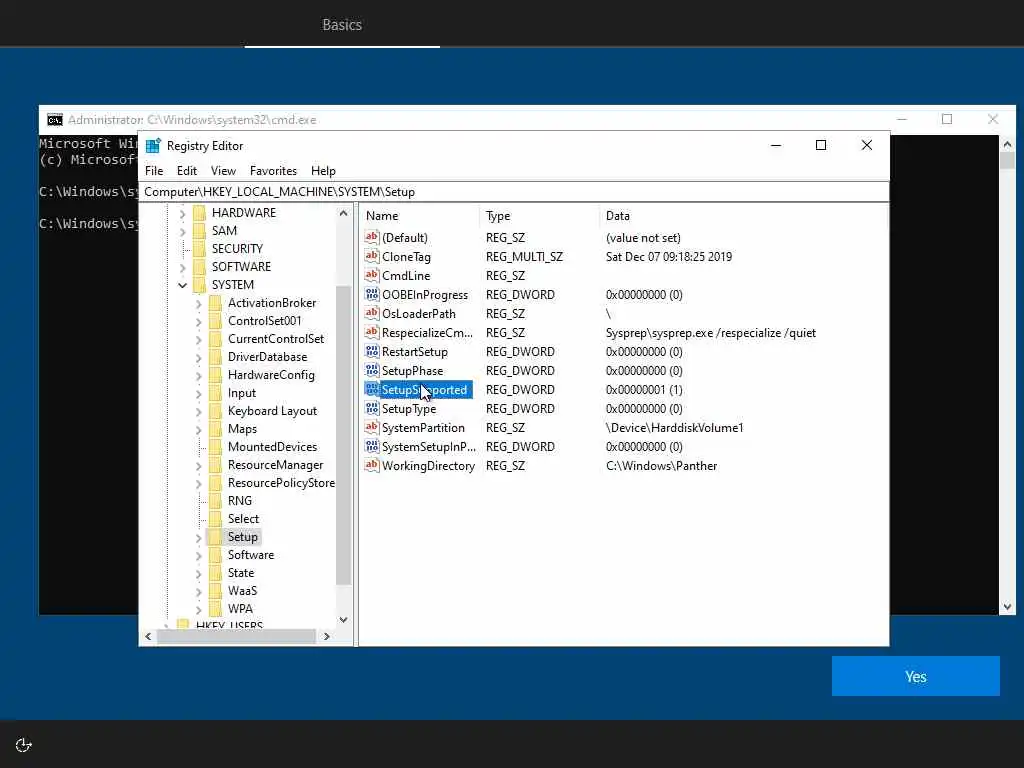
Task: Click the ControlSet001 folder icon
Action: [216, 321]
